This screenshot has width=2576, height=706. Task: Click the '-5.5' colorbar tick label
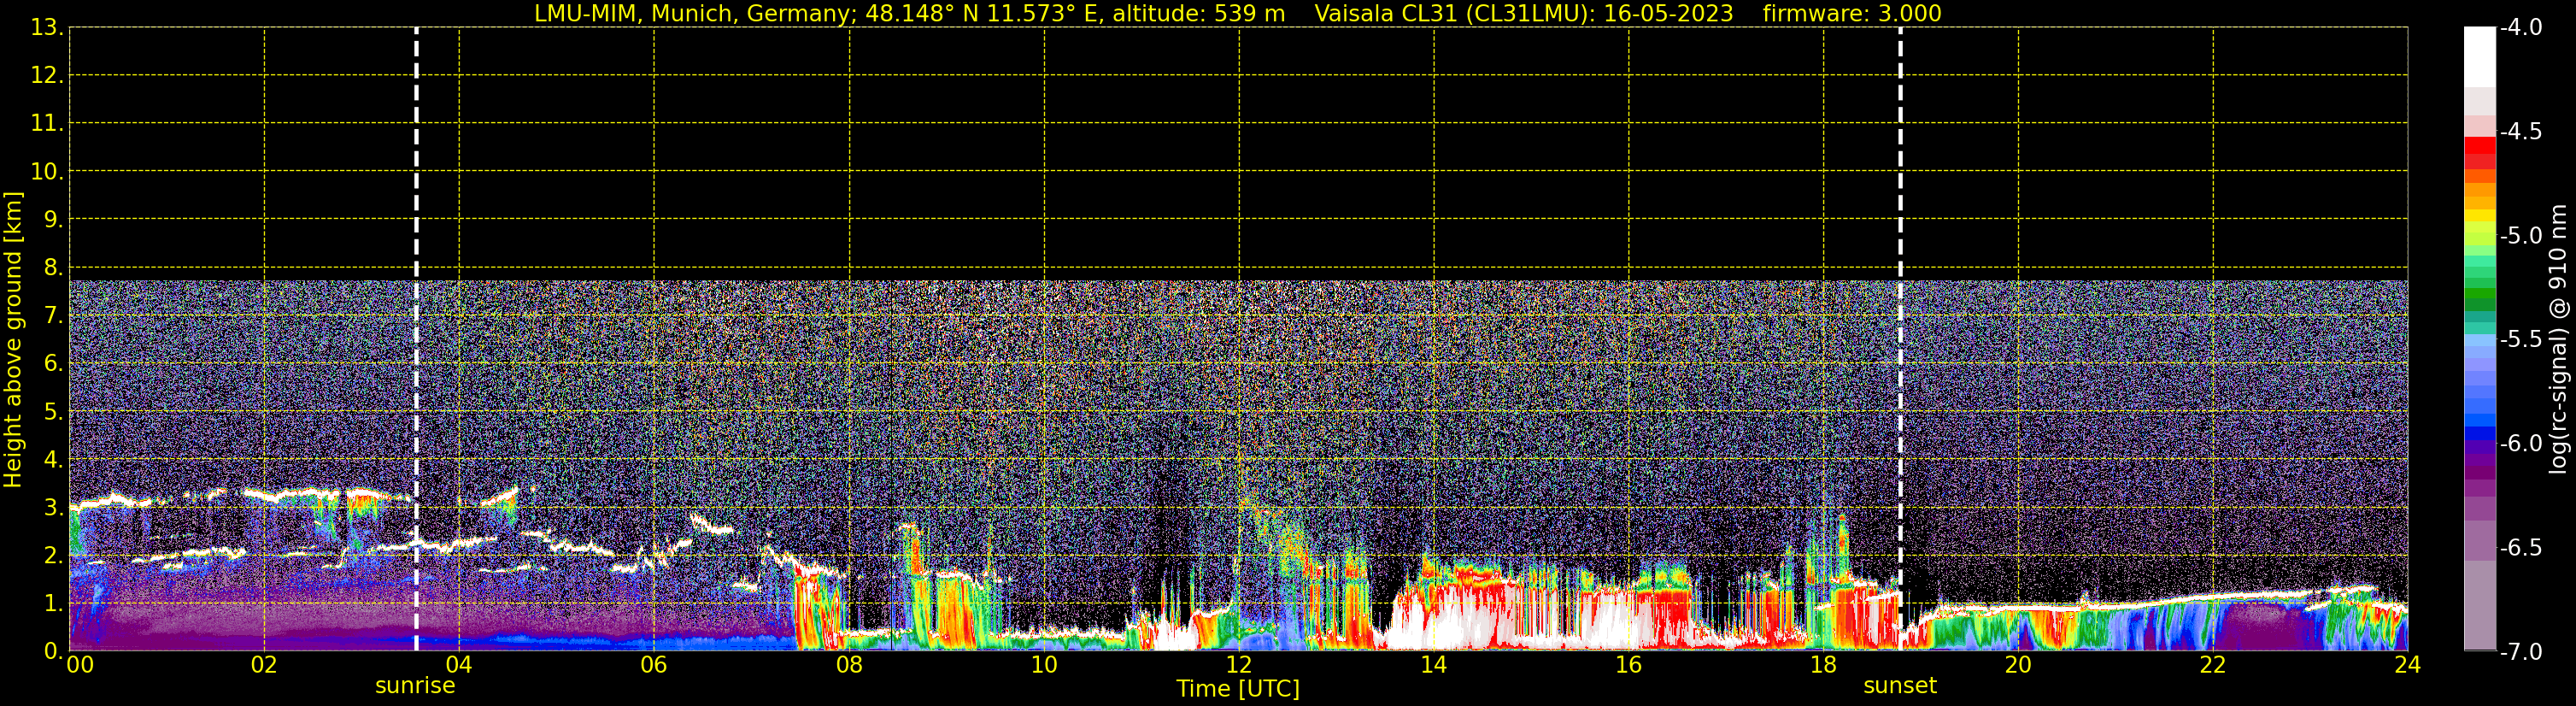point(2520,339)
